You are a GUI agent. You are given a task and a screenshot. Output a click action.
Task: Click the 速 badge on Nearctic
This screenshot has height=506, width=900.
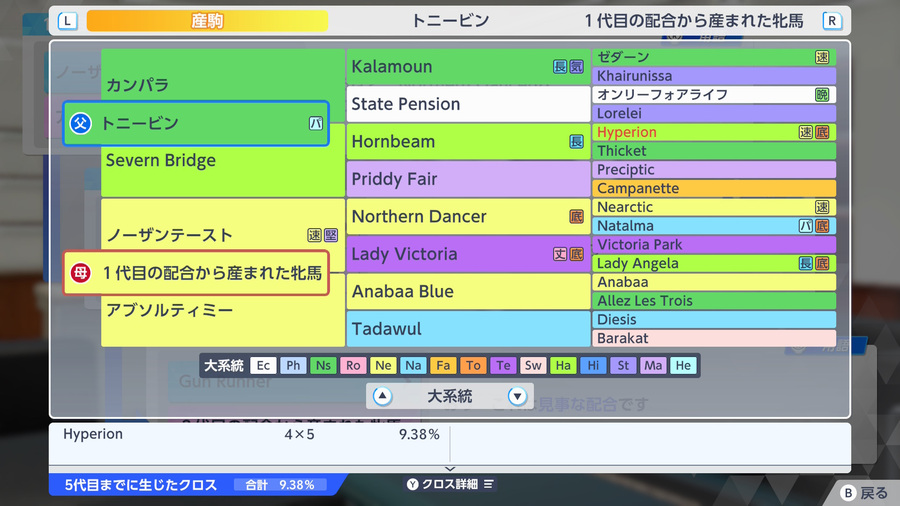(x=822, y=207)
